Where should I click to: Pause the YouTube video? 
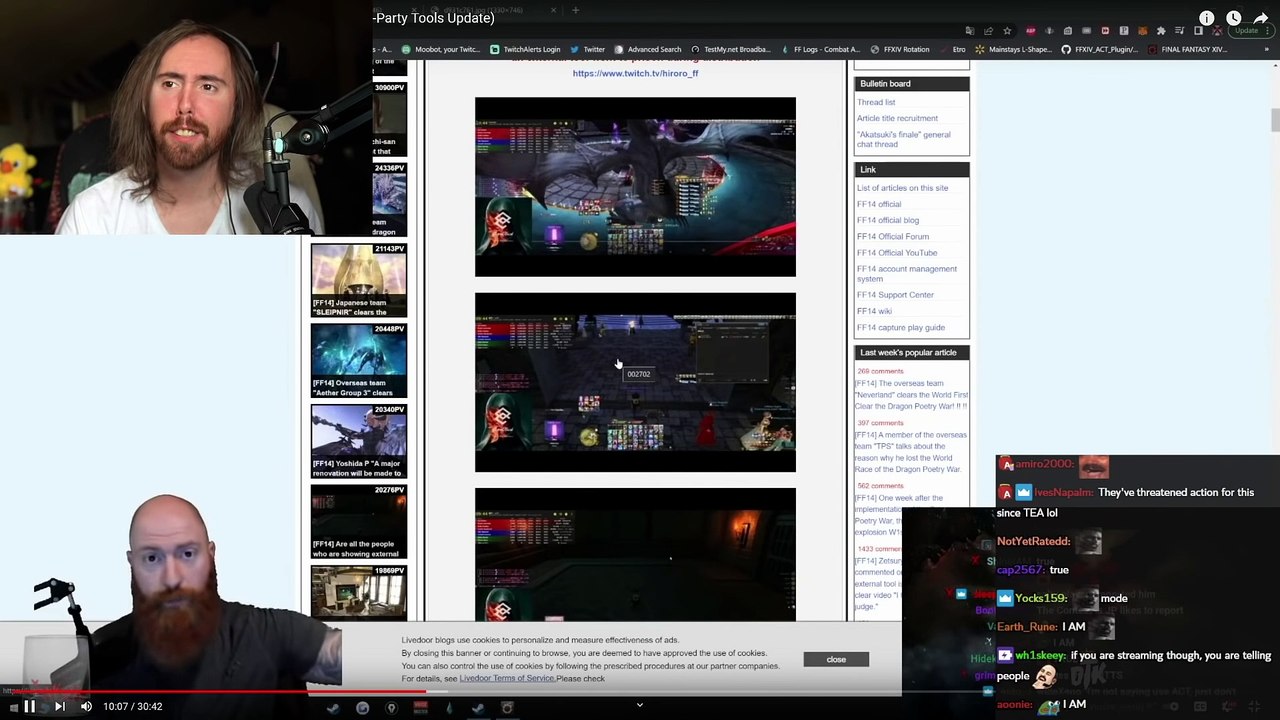point(29,706)
